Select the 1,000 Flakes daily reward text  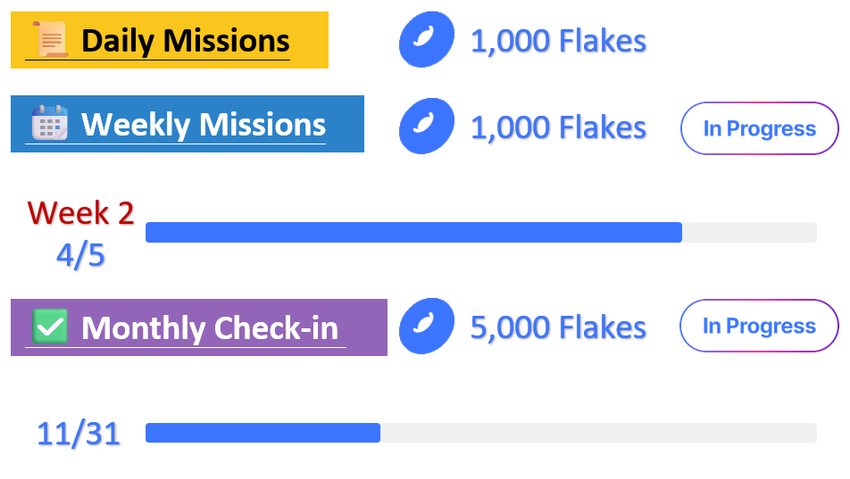click(x=558, y=42)
